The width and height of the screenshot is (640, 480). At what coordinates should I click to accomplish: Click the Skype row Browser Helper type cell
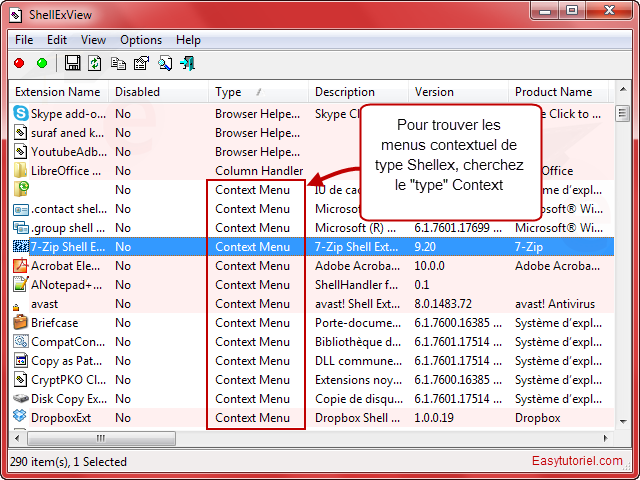pyautogui.click(x=258, y=114)
